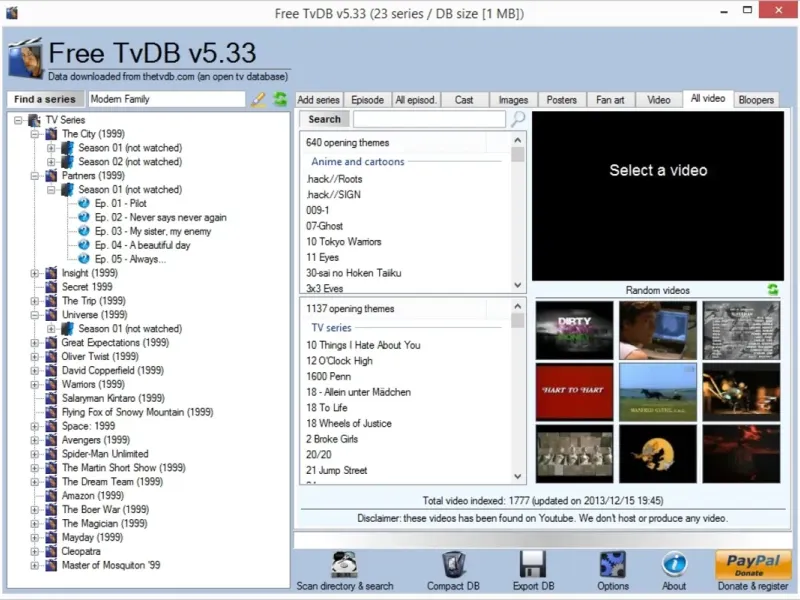The image size is (800, 600).
Task: Click the pencil icon next to Find a series
Action: pyautogui.click(x=258, y=99)
